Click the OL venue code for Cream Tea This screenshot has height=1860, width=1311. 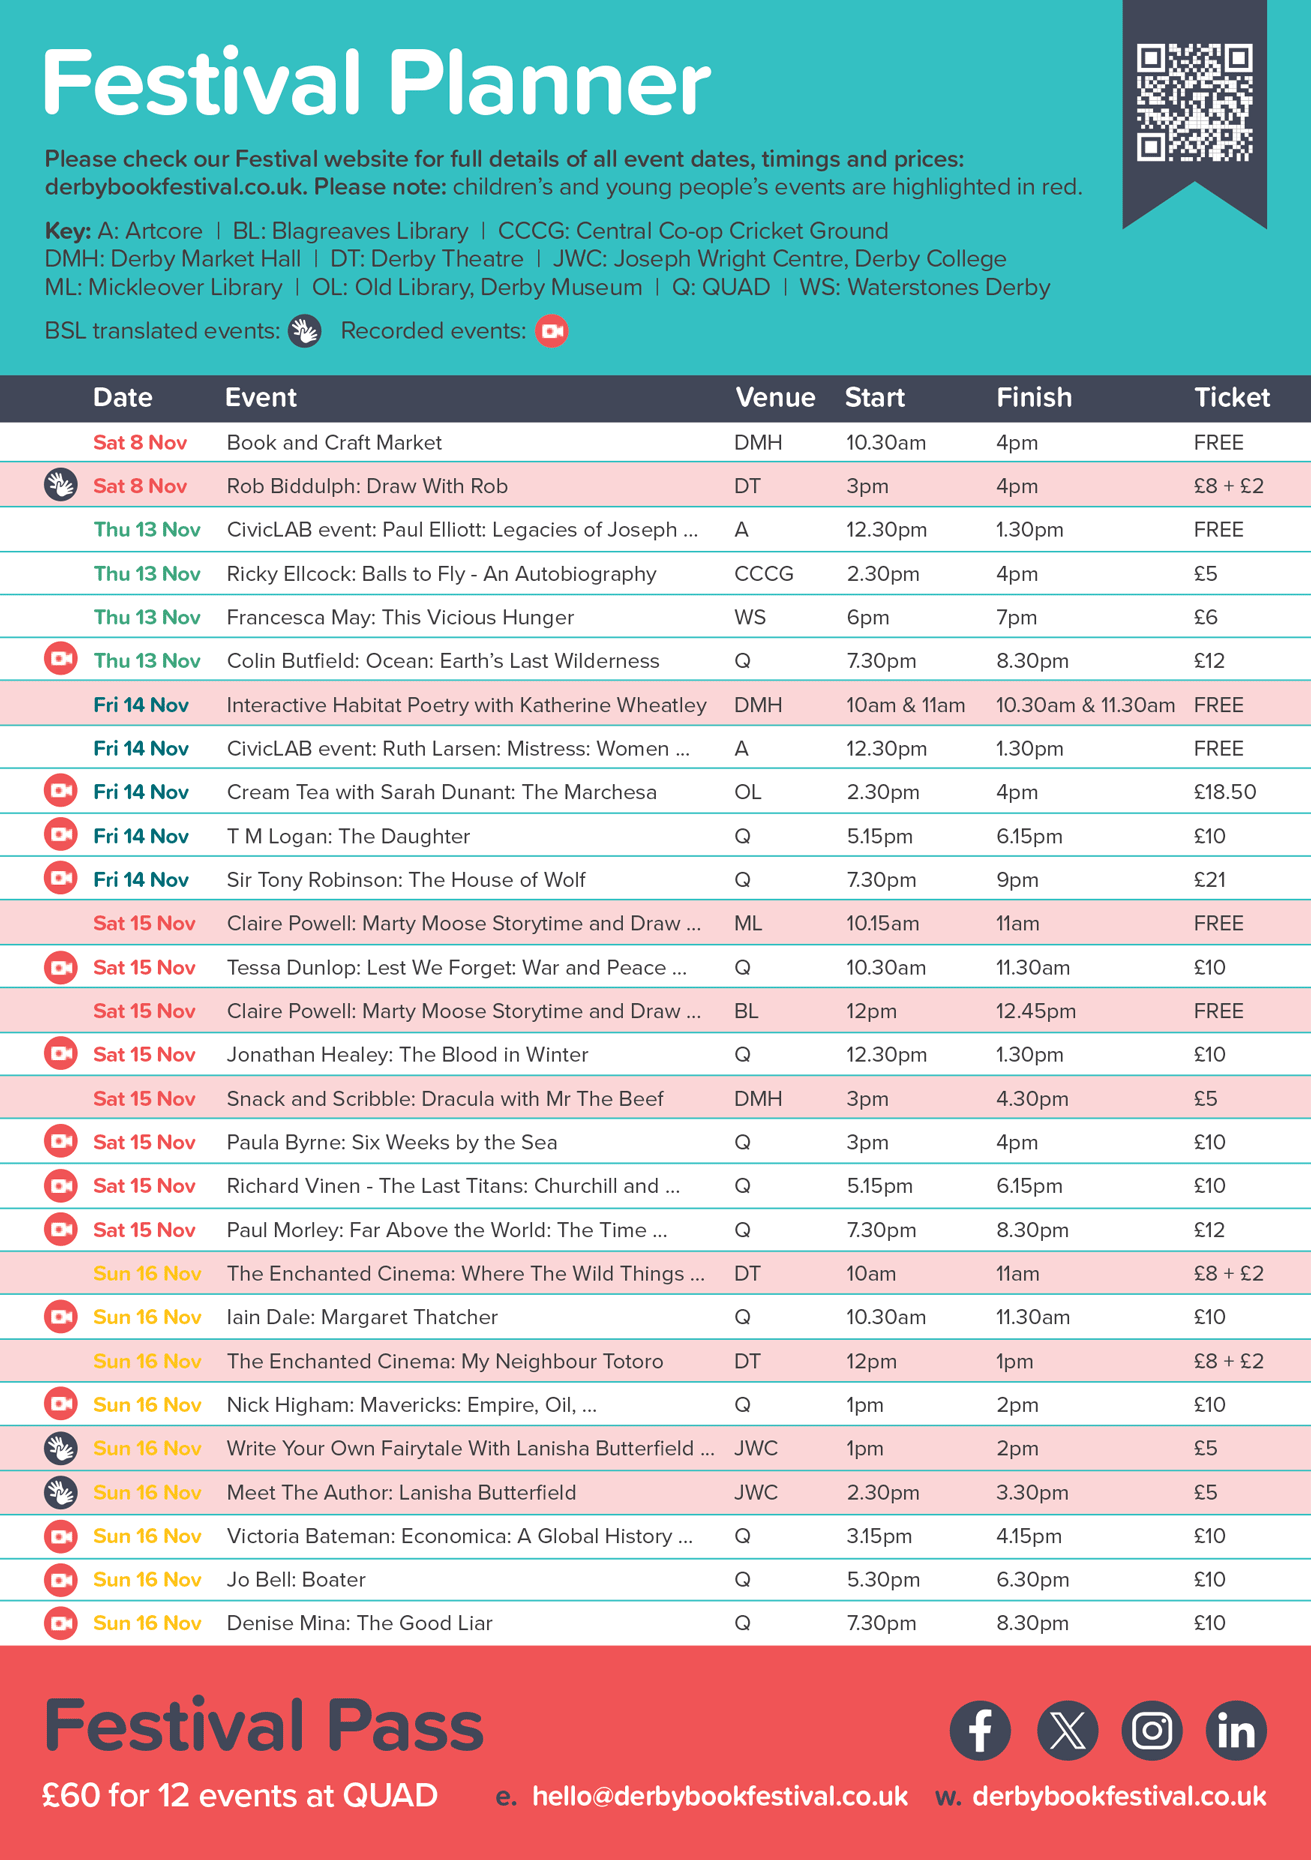pos(748,792)
